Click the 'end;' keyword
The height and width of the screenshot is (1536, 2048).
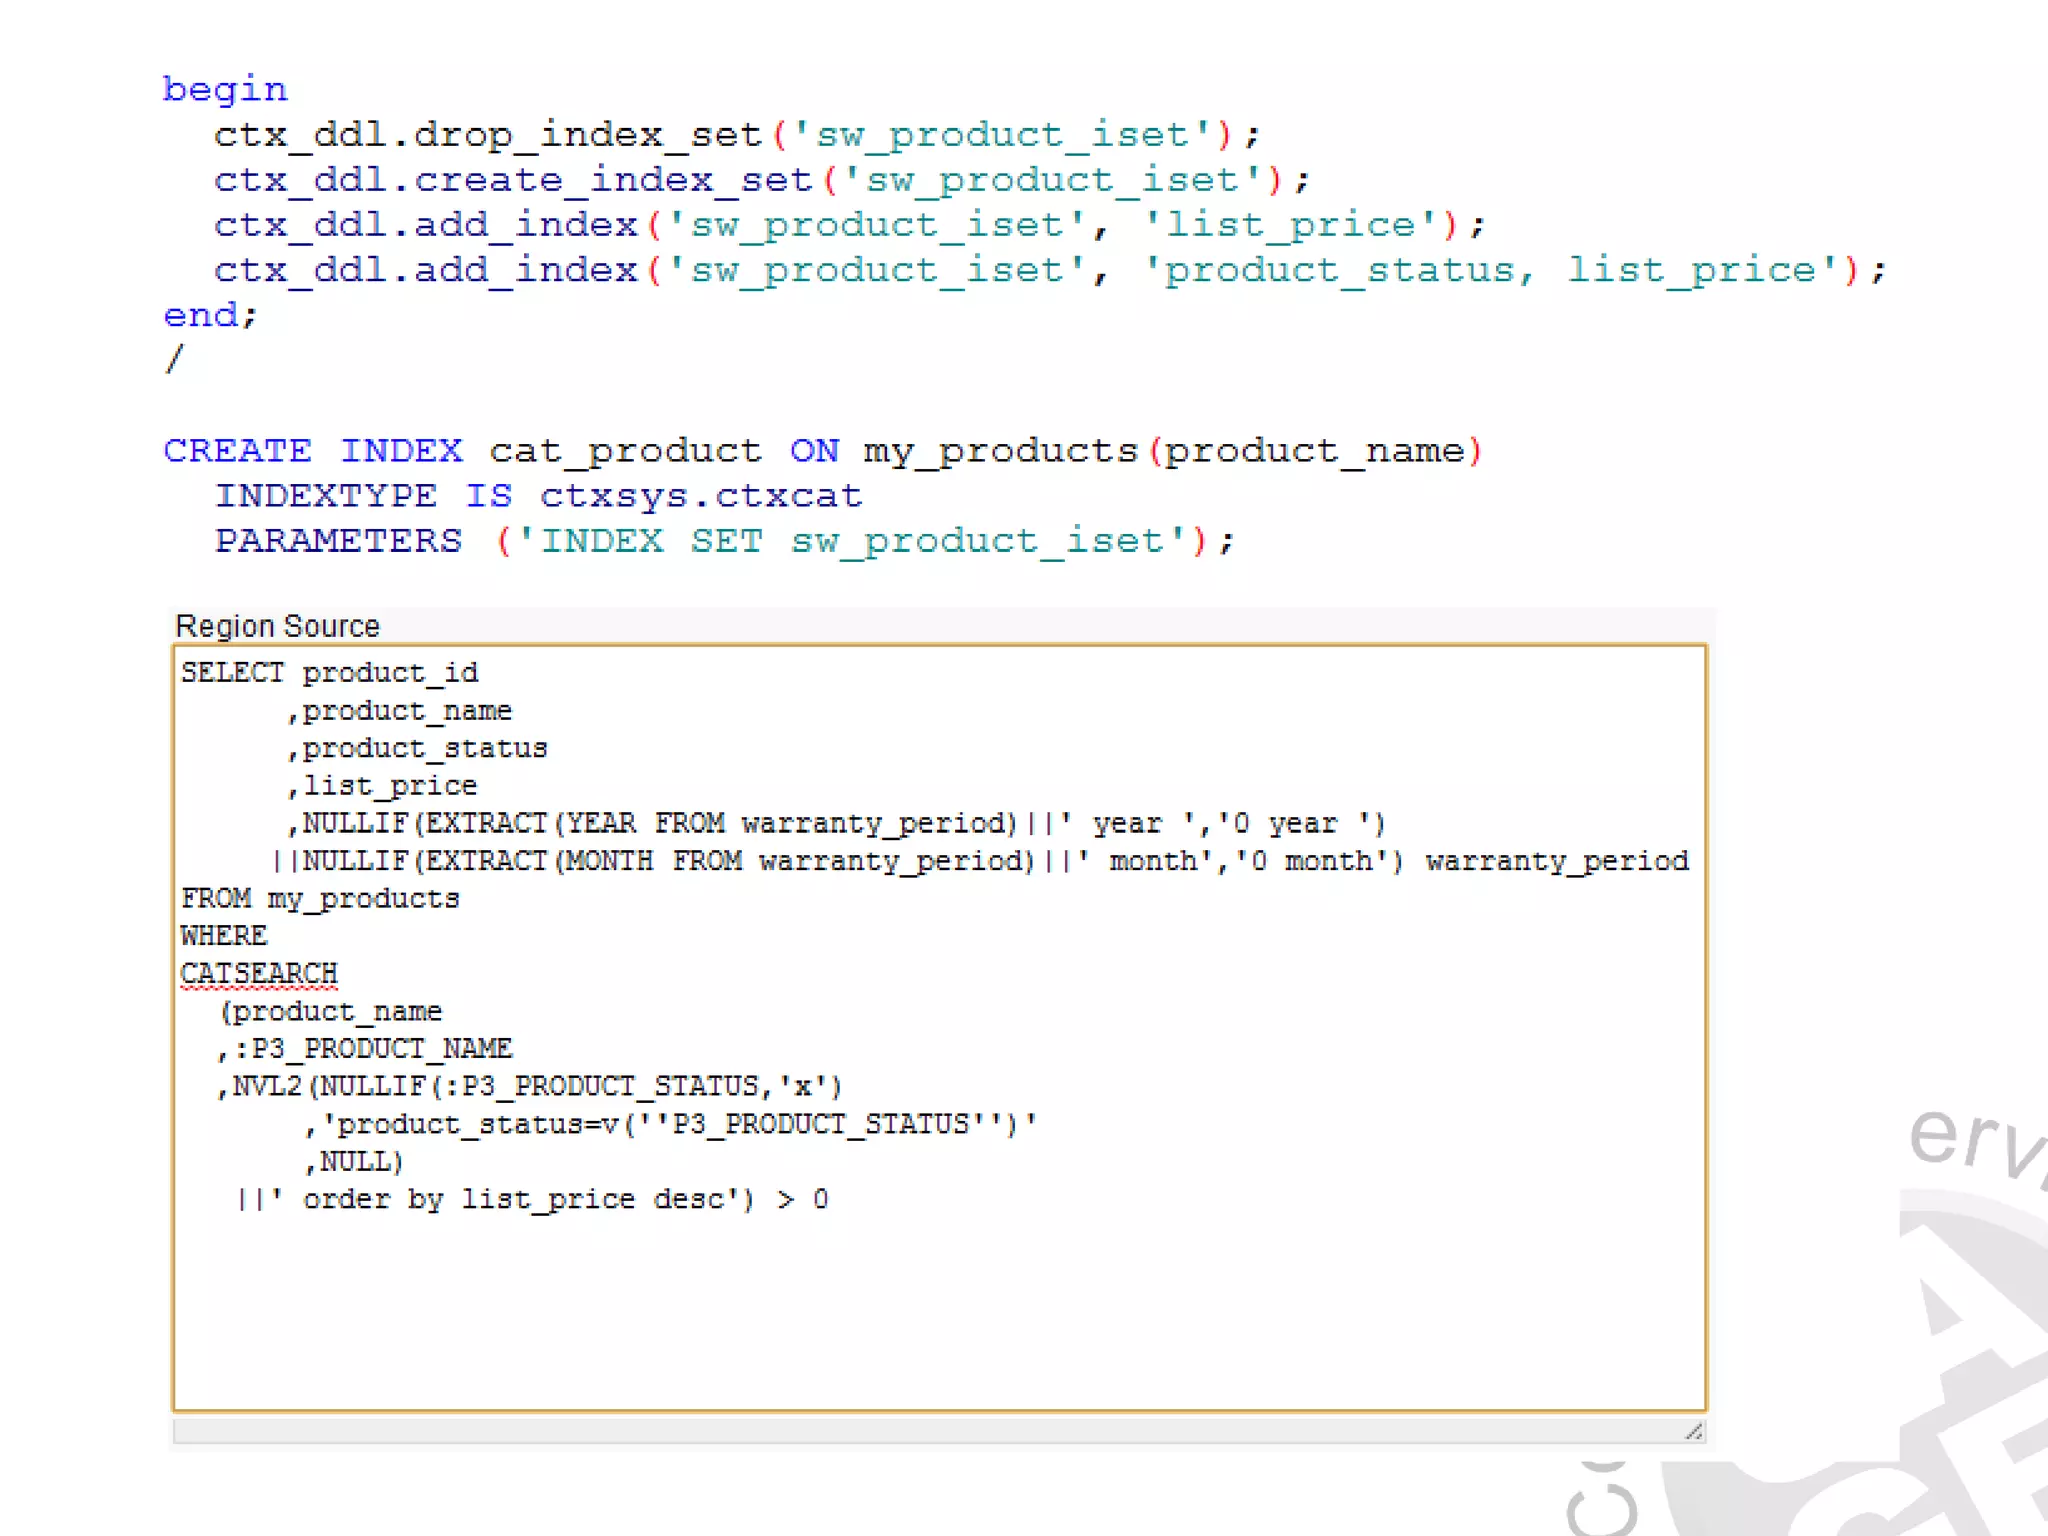[210, 315]
